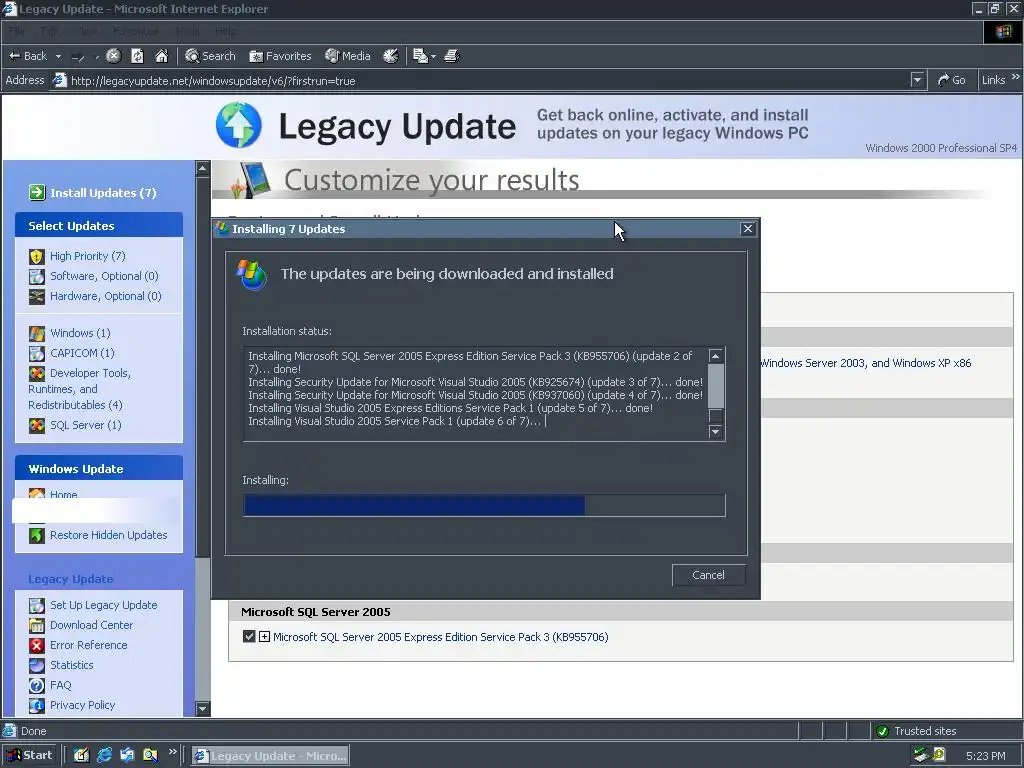The image size is (1024, 768).
Task: Open the Favorites menu in menu bar
Action: (x=135, y=31)
